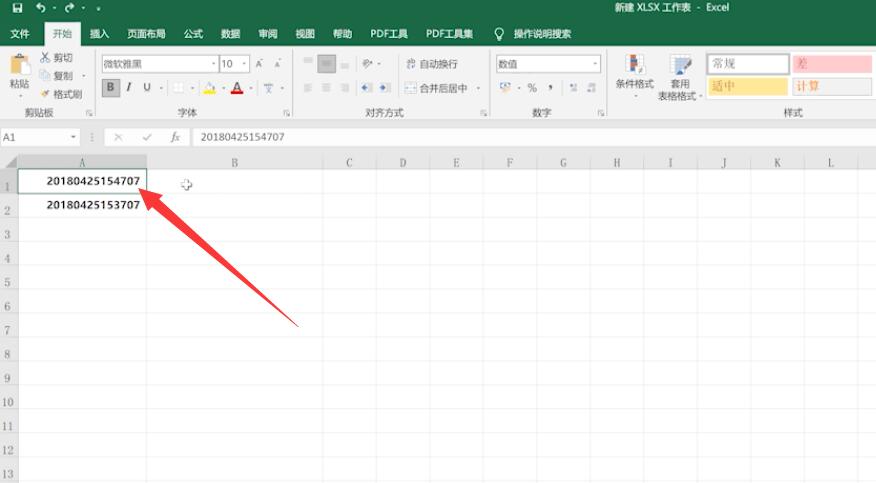Viewport: 876px width, 483px height.
Task: Click the red Font Color A
Action: click(237, 88)
